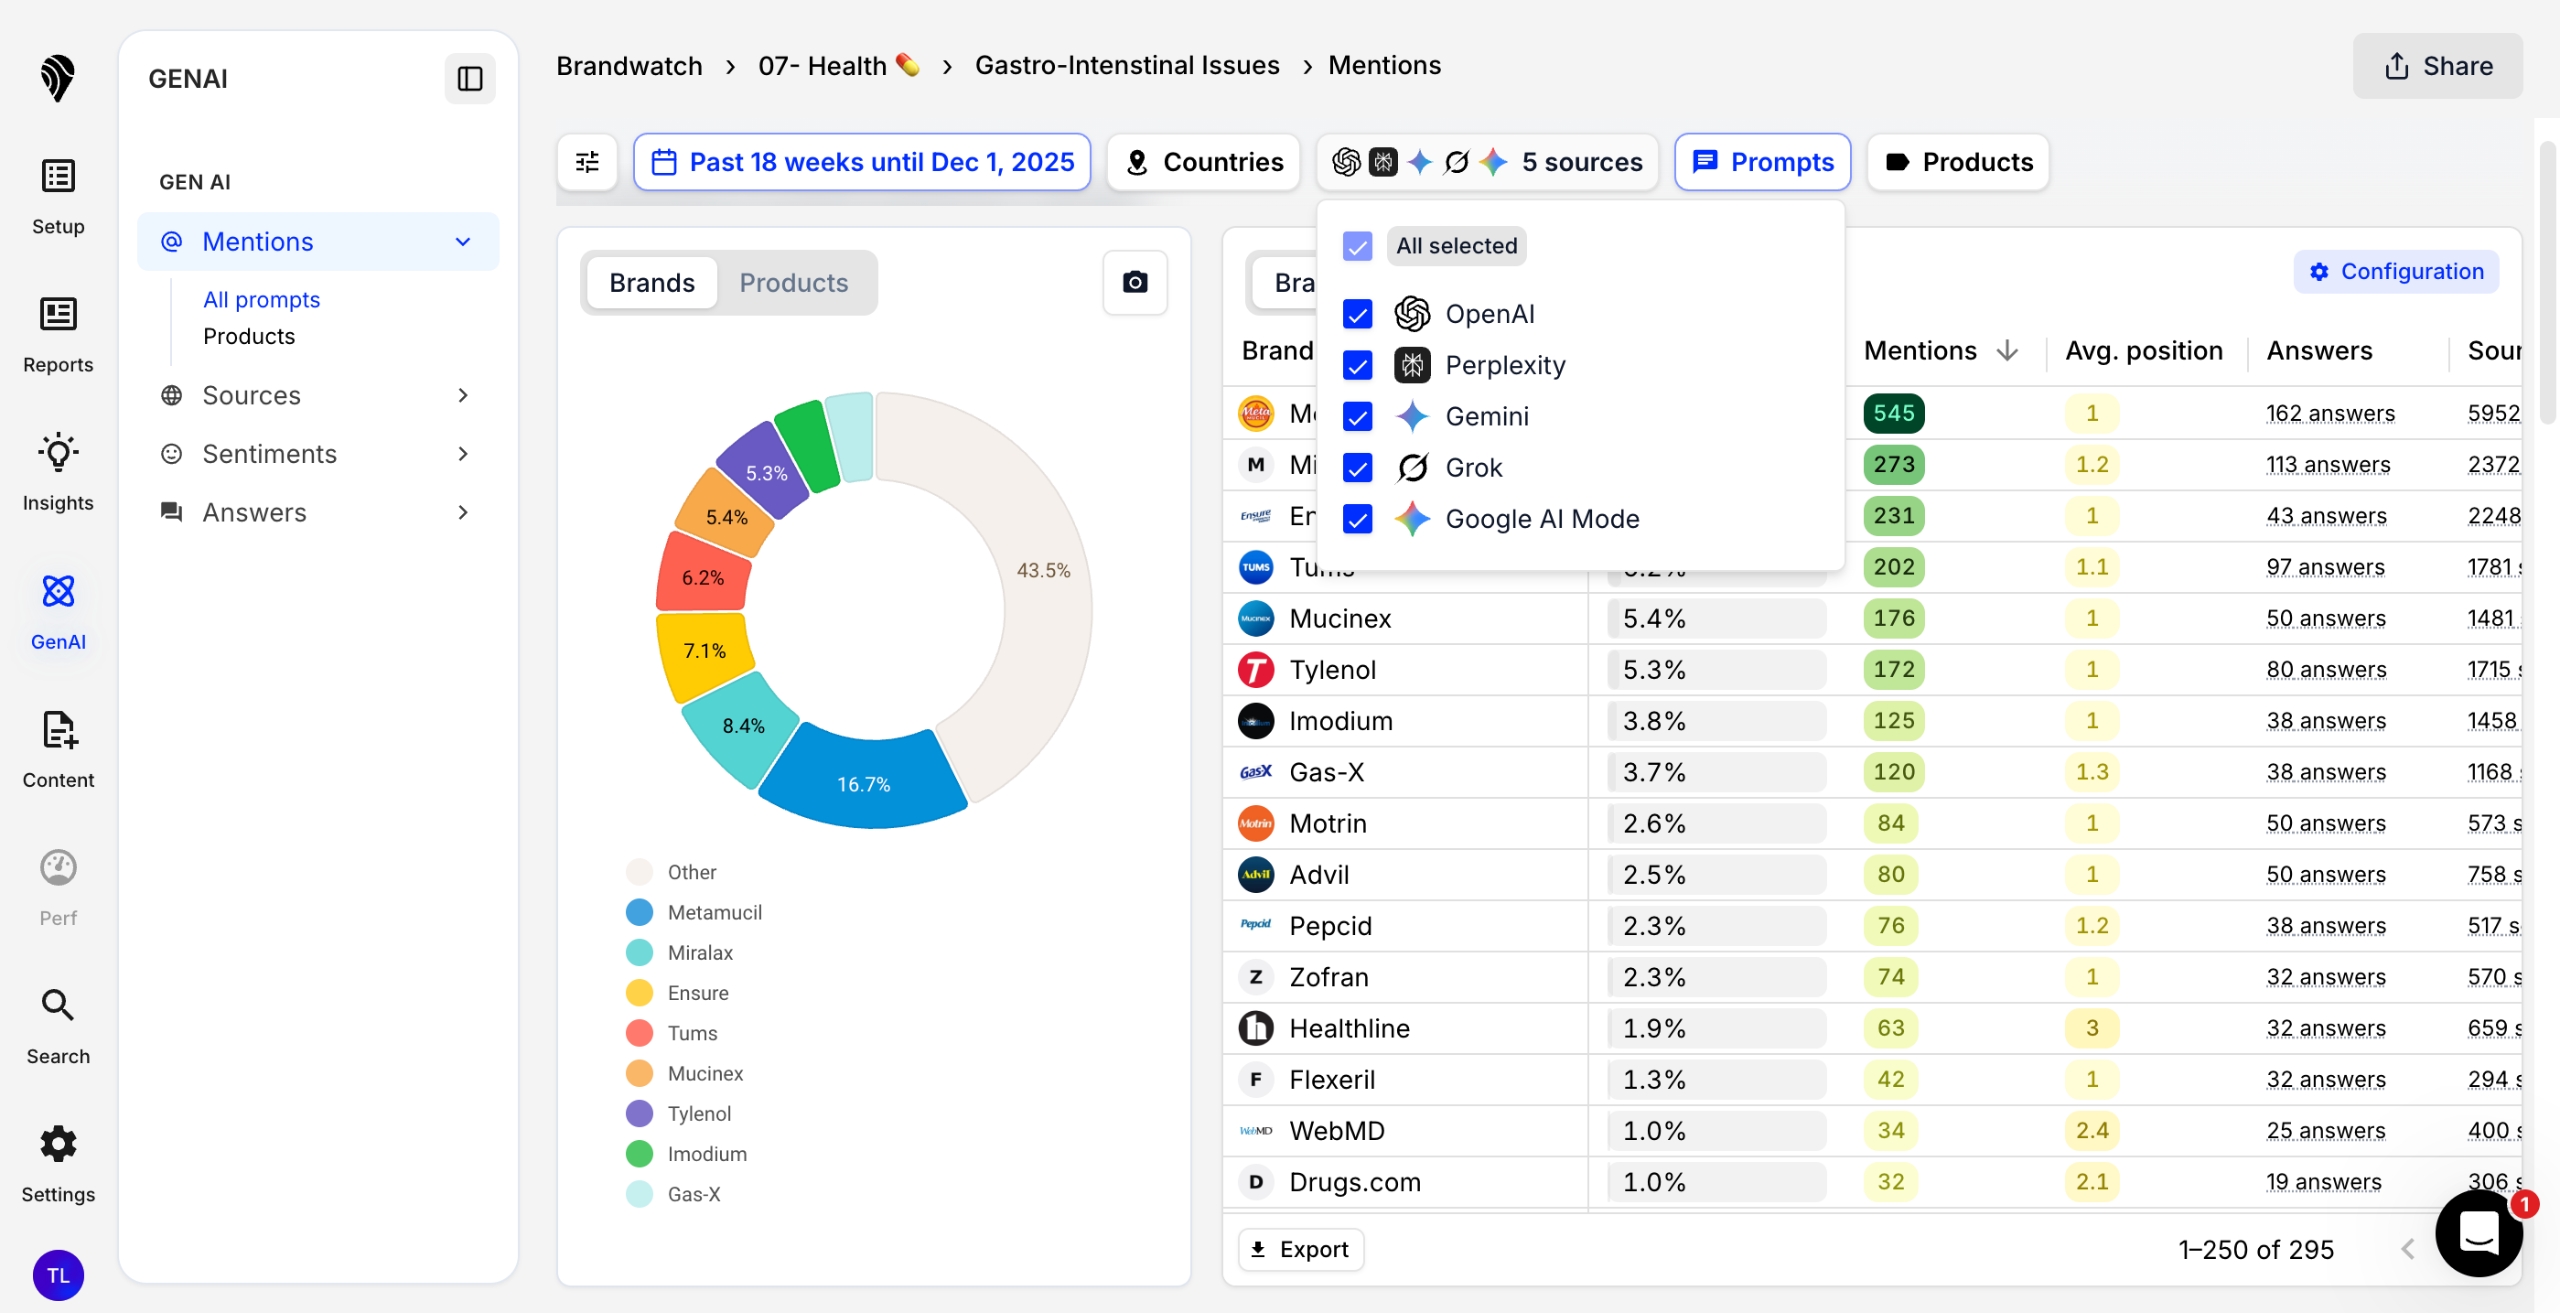
Task: Go to Brandwatch breadcrumb
Action: click(629, 66)
